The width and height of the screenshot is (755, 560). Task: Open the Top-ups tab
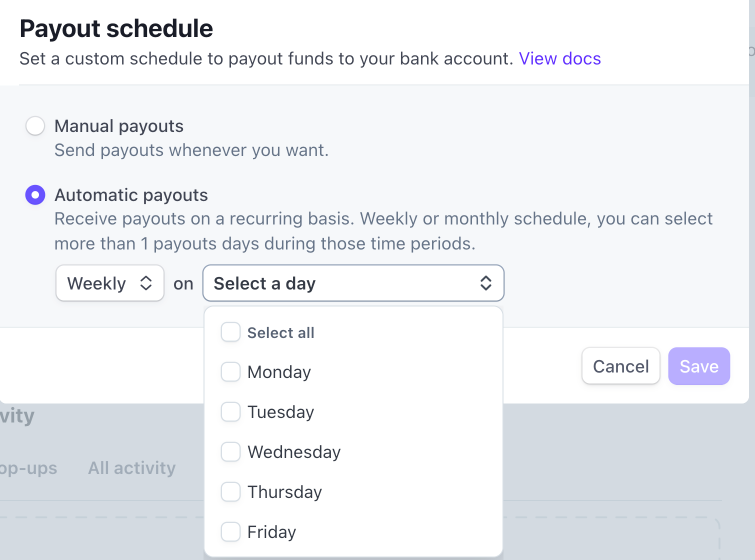[x=28, y=468]
